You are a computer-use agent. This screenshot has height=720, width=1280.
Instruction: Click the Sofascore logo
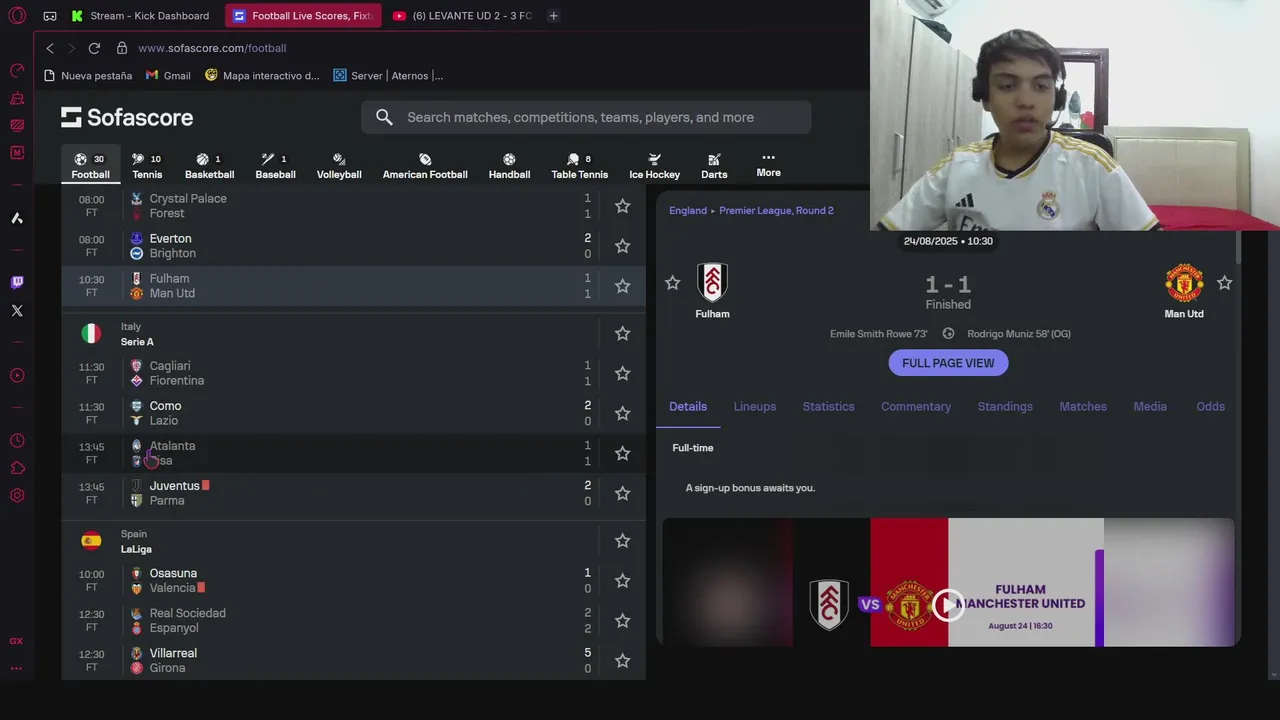[127, 117]
